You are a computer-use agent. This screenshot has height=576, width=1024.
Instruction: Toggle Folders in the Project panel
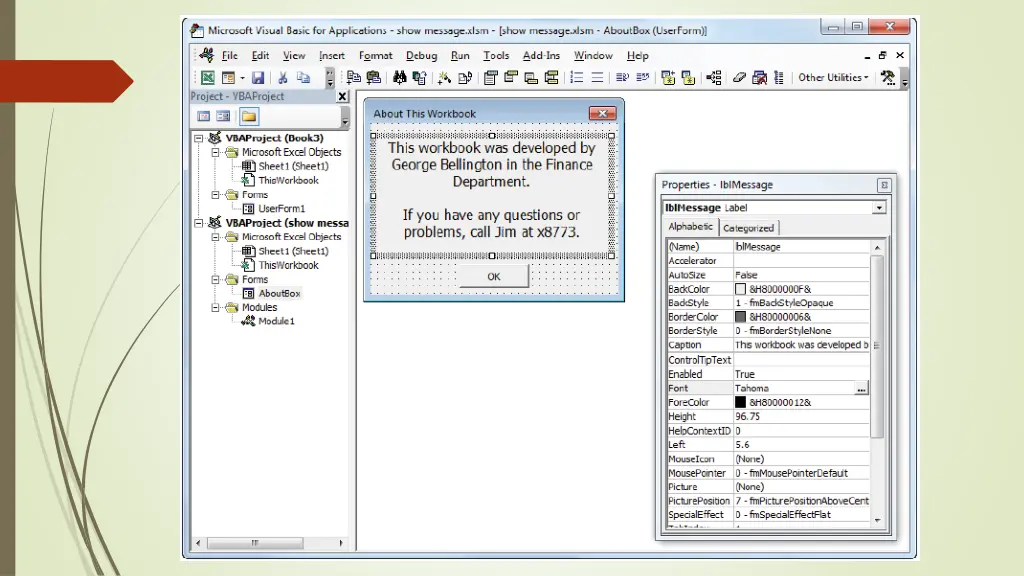pyautogui.click(x=249, y=116)
